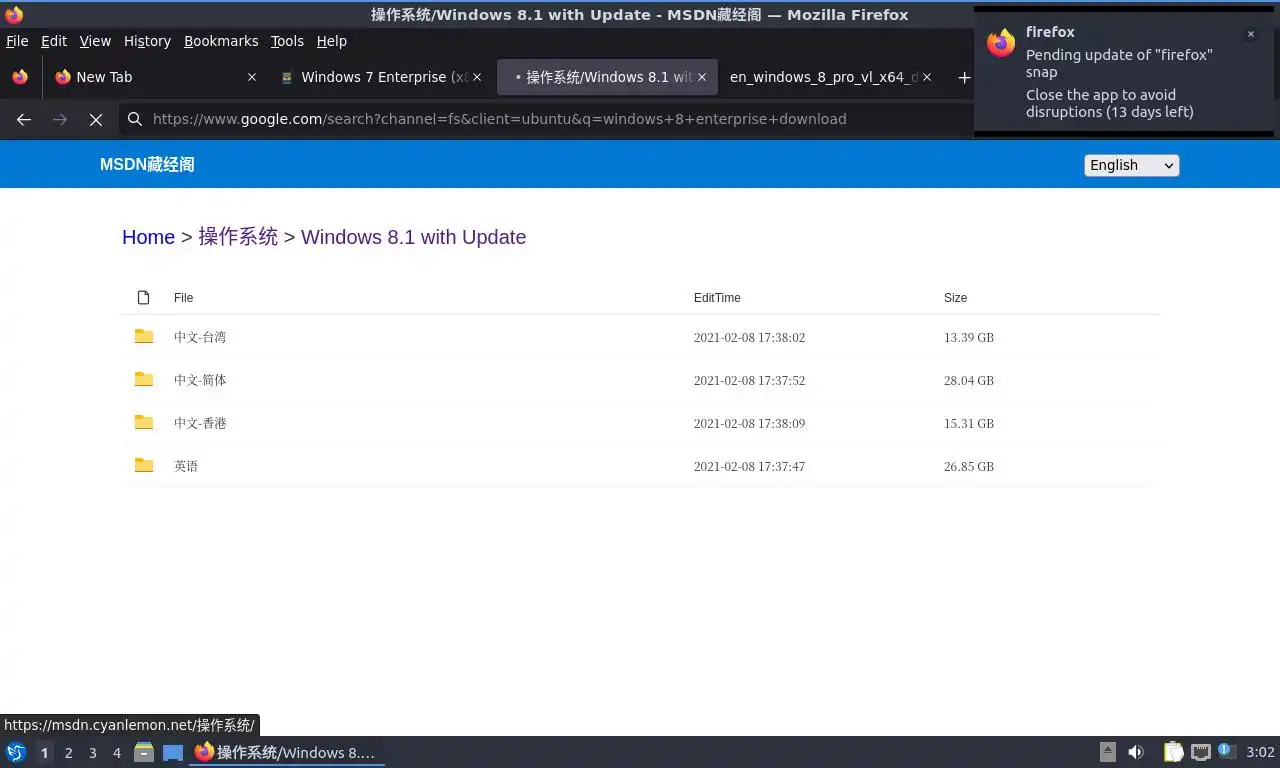Close the en_windows_8_pro_vl_x64 tab
Screen dimensions: 1280x768
coord(927,77)
